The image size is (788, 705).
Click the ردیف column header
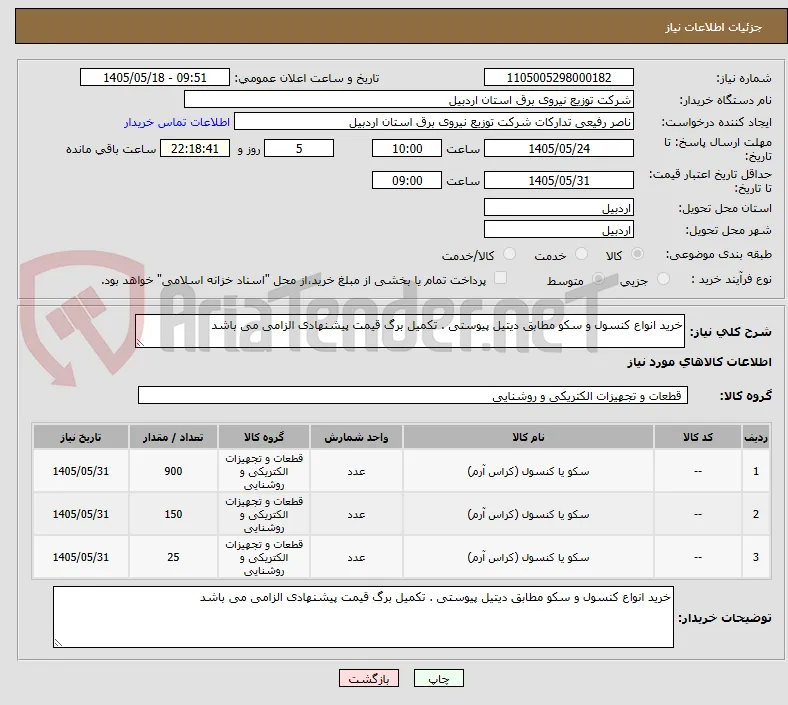tap(755, 437)
